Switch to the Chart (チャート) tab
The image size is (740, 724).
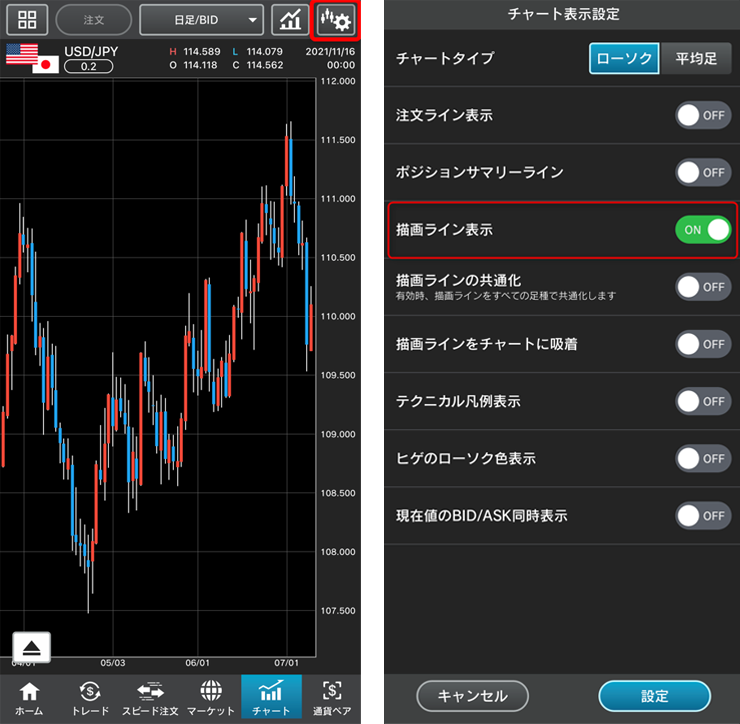click(270, 698)
